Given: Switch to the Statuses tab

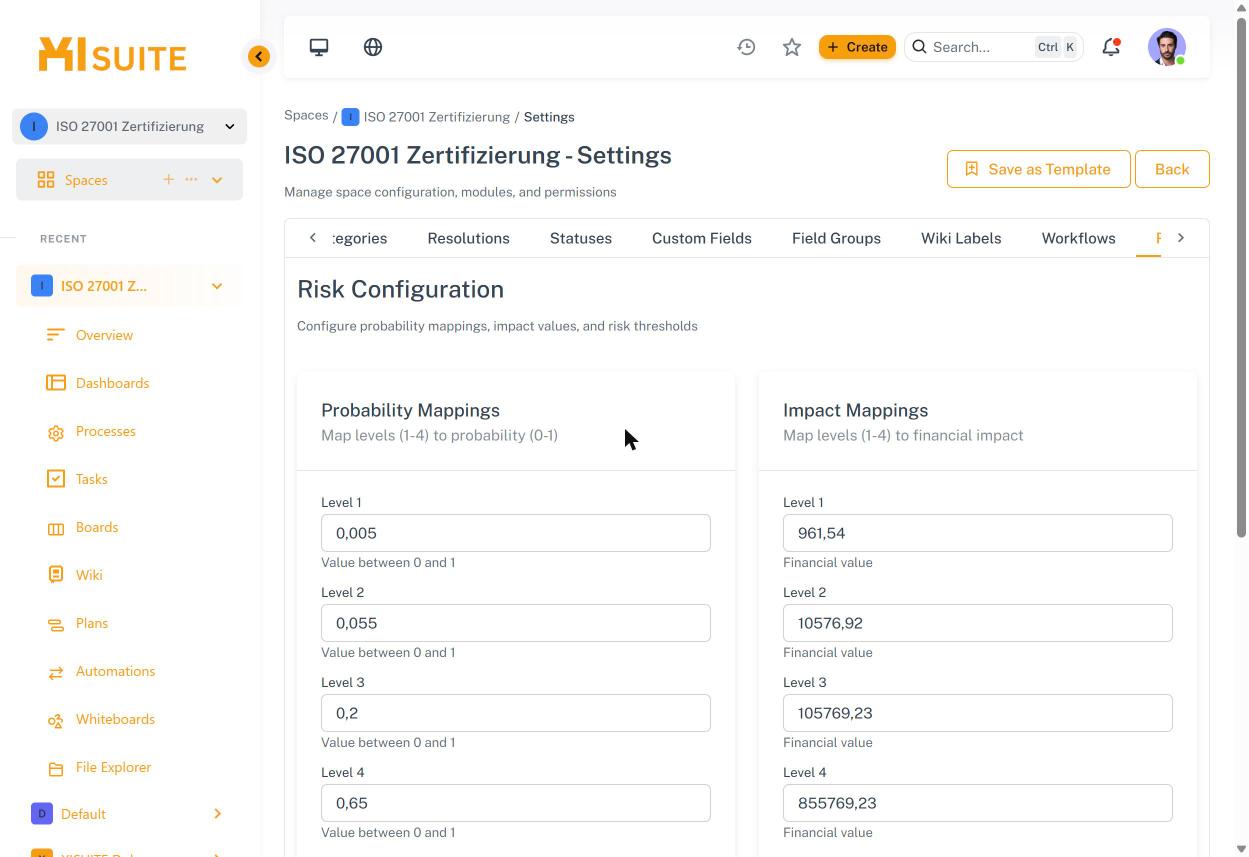Looking at the screenshot, I should (581, 238).
